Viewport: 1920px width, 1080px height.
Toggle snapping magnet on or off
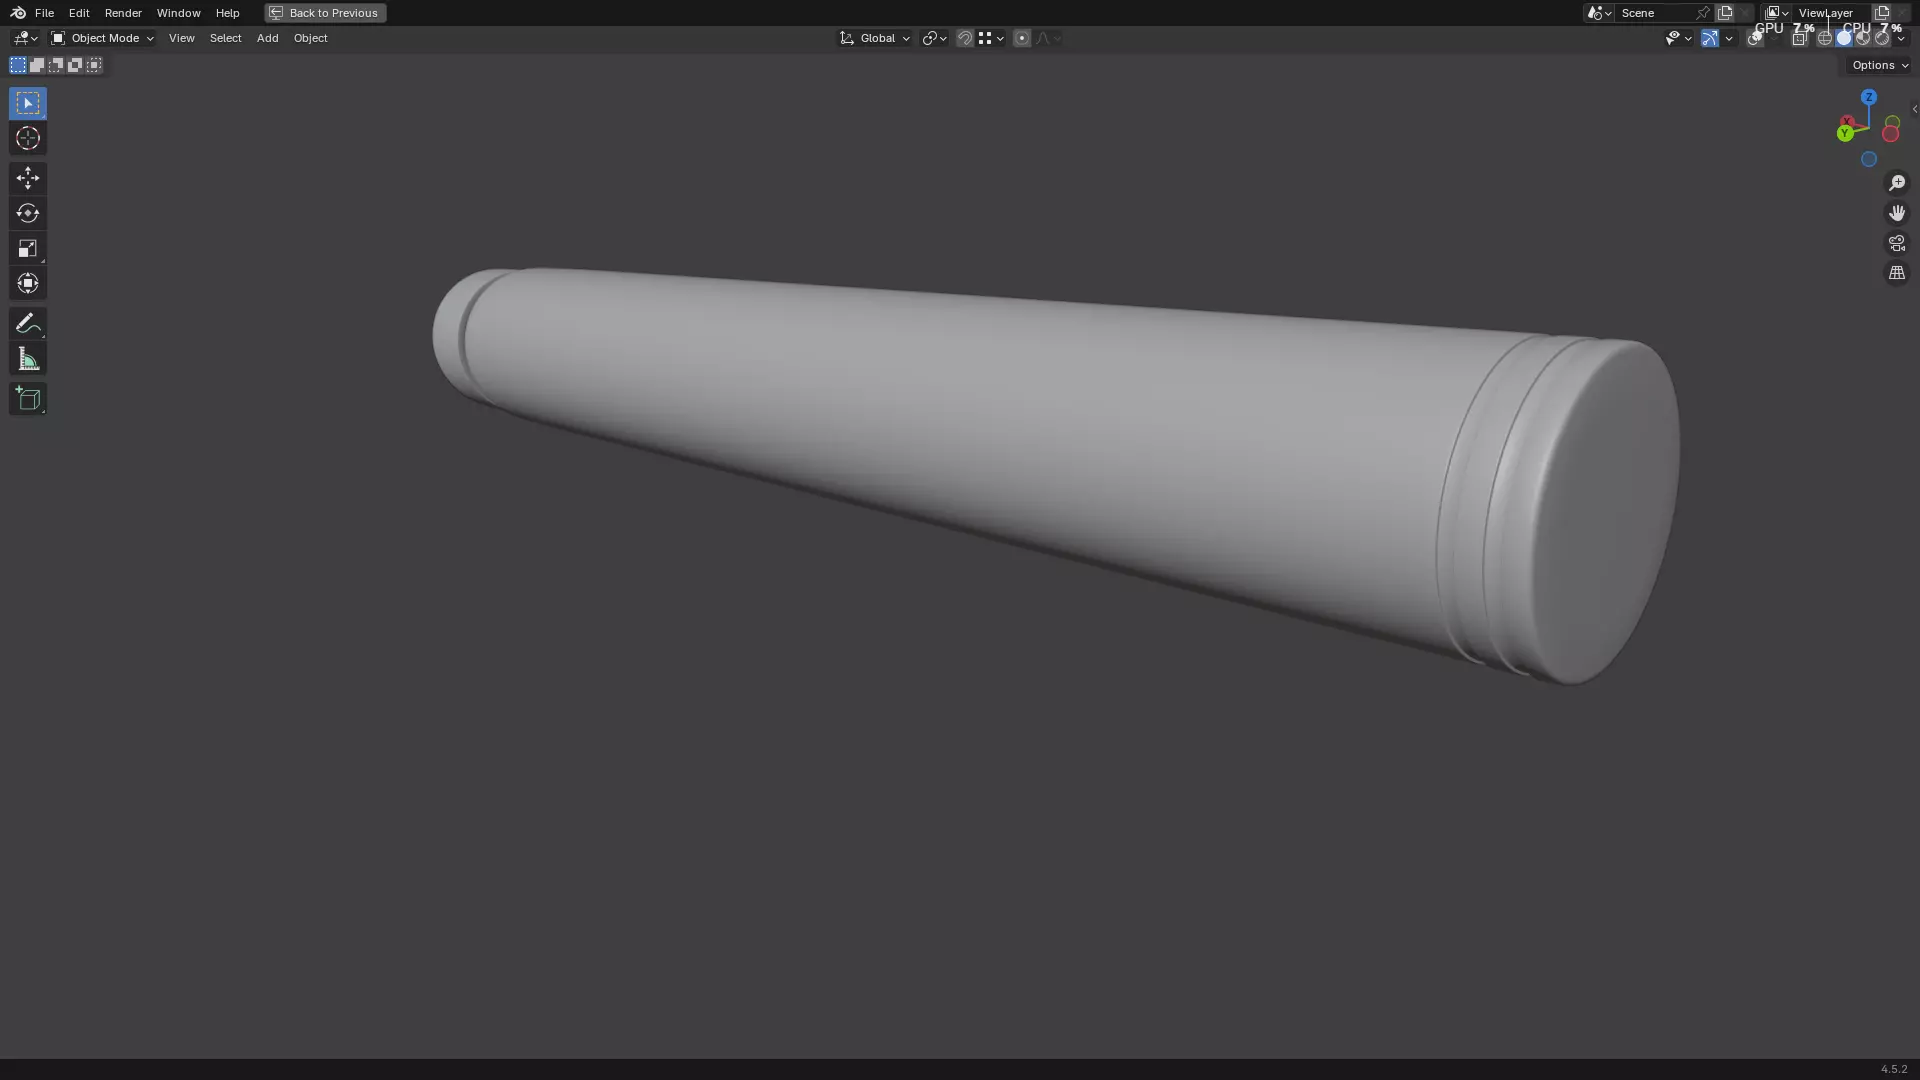965,38
